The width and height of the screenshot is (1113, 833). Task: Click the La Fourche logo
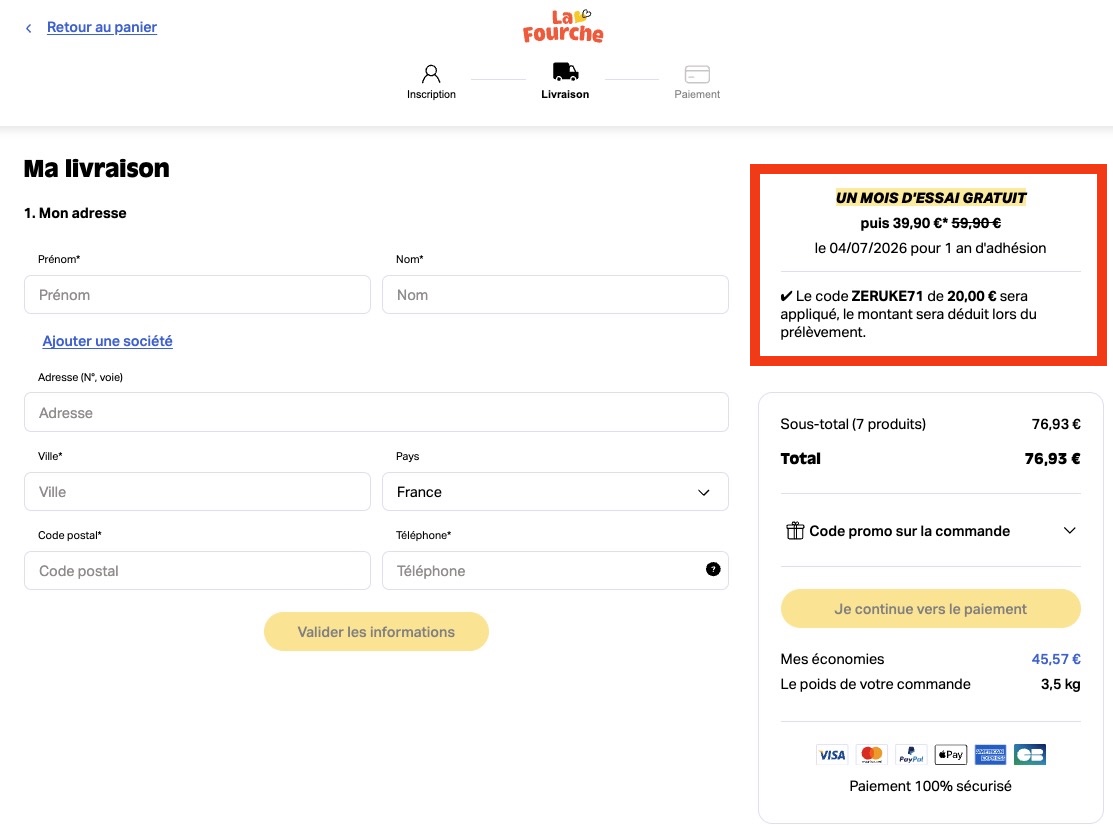pos(563,26)
